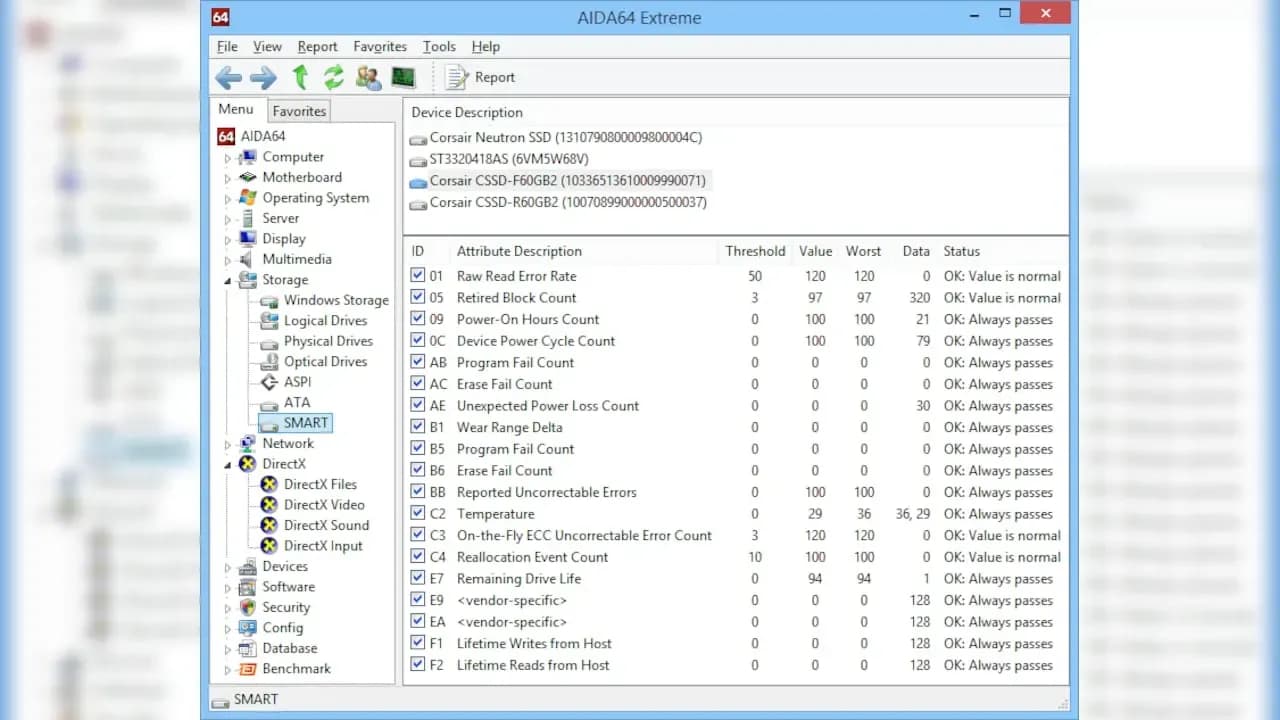Select the ST3320418AS drive icon
1280x720 pixels.
coord(418,160)
